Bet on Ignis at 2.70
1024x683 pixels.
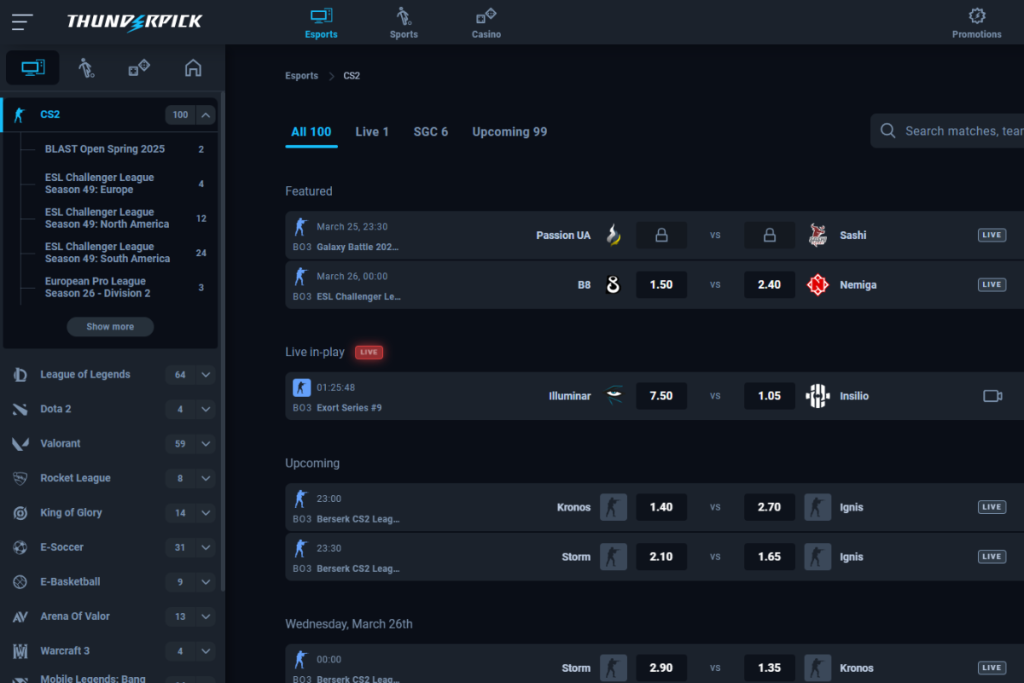(x=769, y=507)
